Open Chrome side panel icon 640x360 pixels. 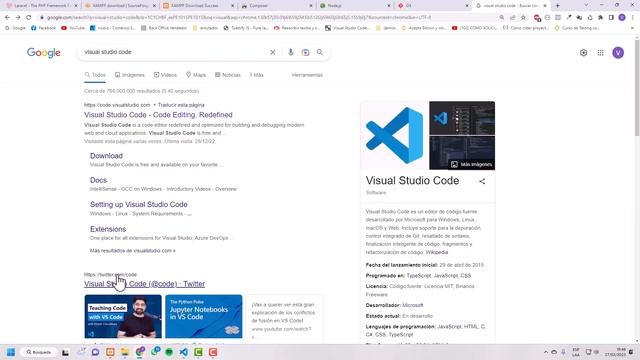[611, 18]
